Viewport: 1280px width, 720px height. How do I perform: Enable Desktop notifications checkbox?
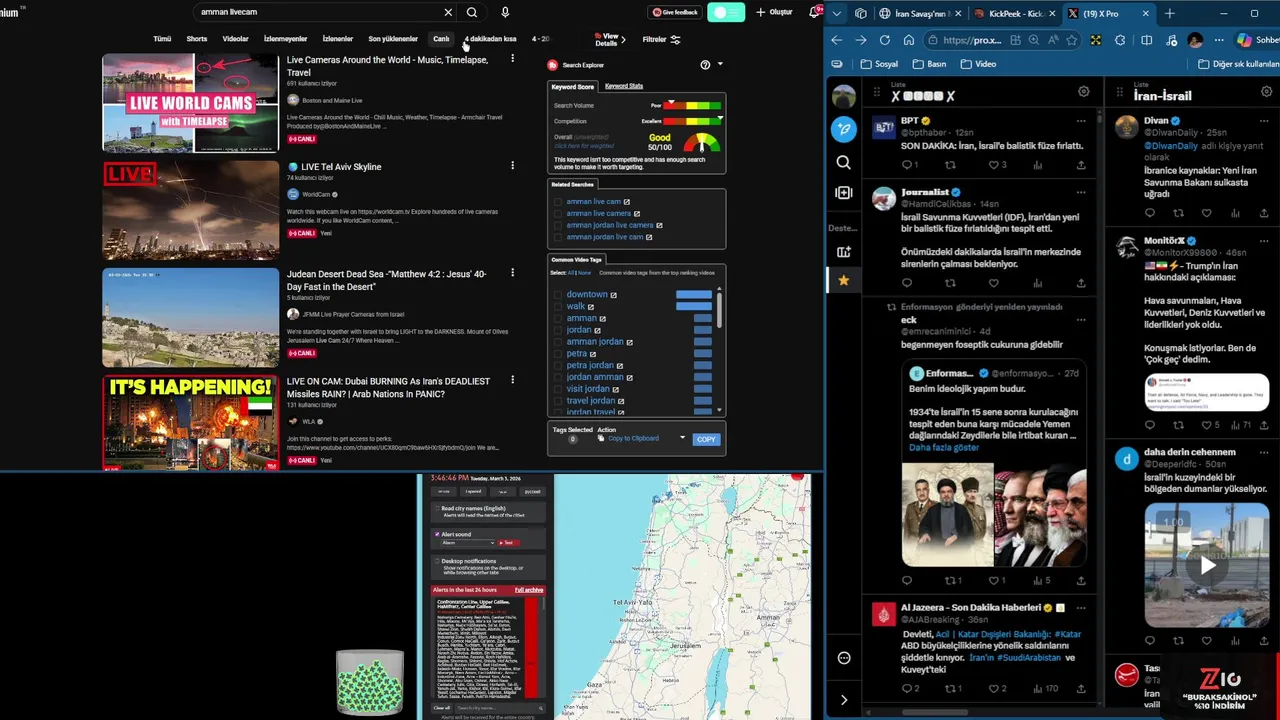pyautogui.click(x=437, y=561)
